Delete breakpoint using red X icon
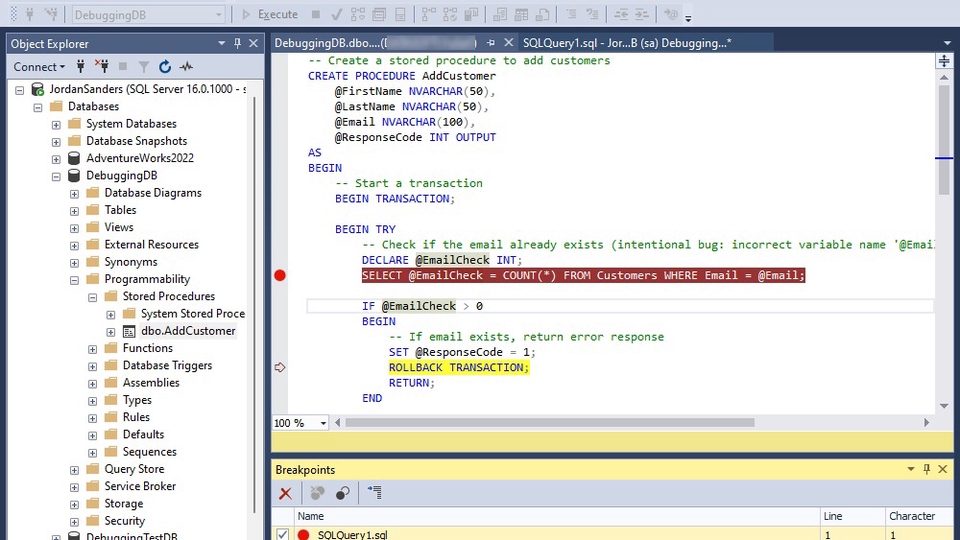Viewport: 960px width, 540px height. pos(285,493)
